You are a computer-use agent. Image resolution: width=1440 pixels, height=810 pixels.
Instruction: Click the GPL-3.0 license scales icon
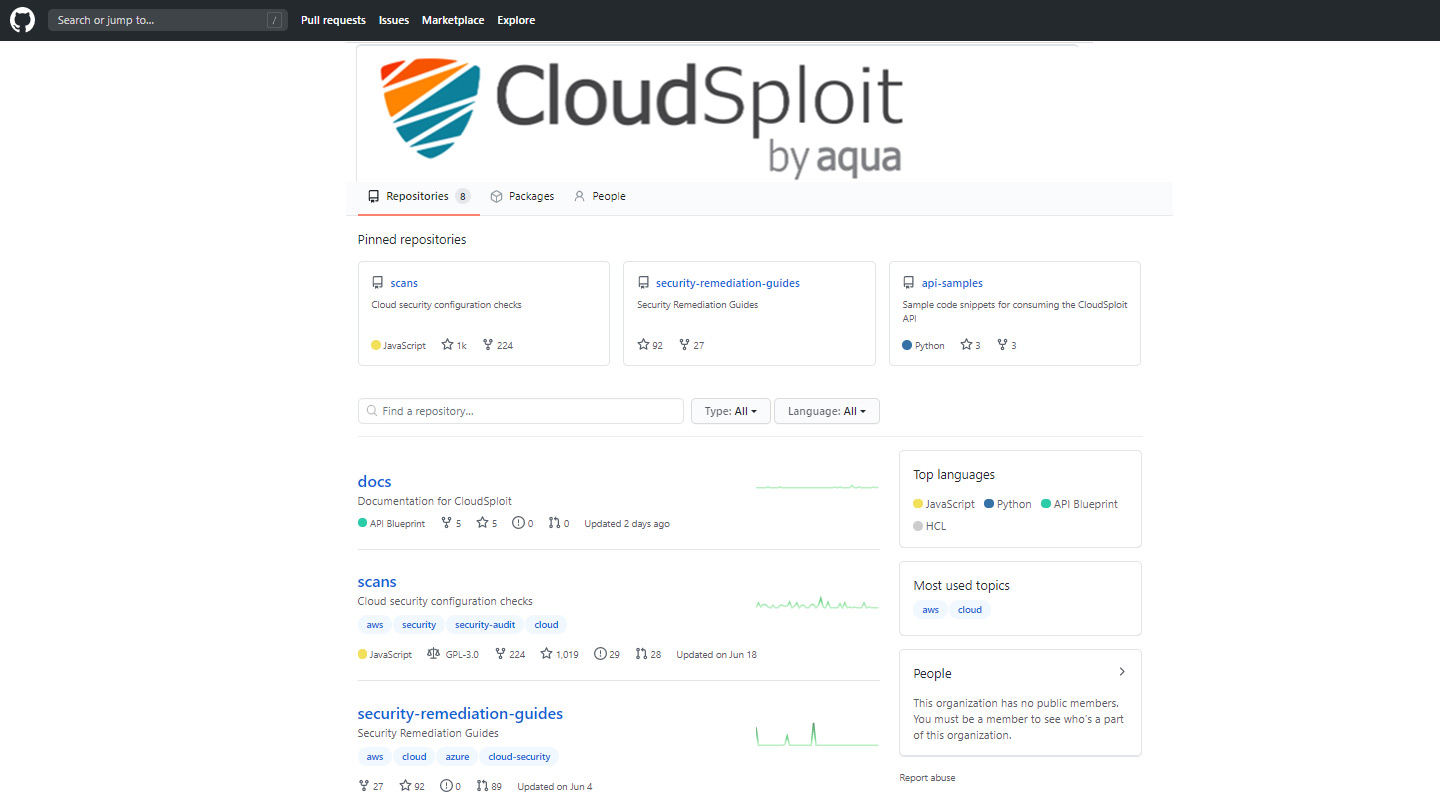[431, 654]
